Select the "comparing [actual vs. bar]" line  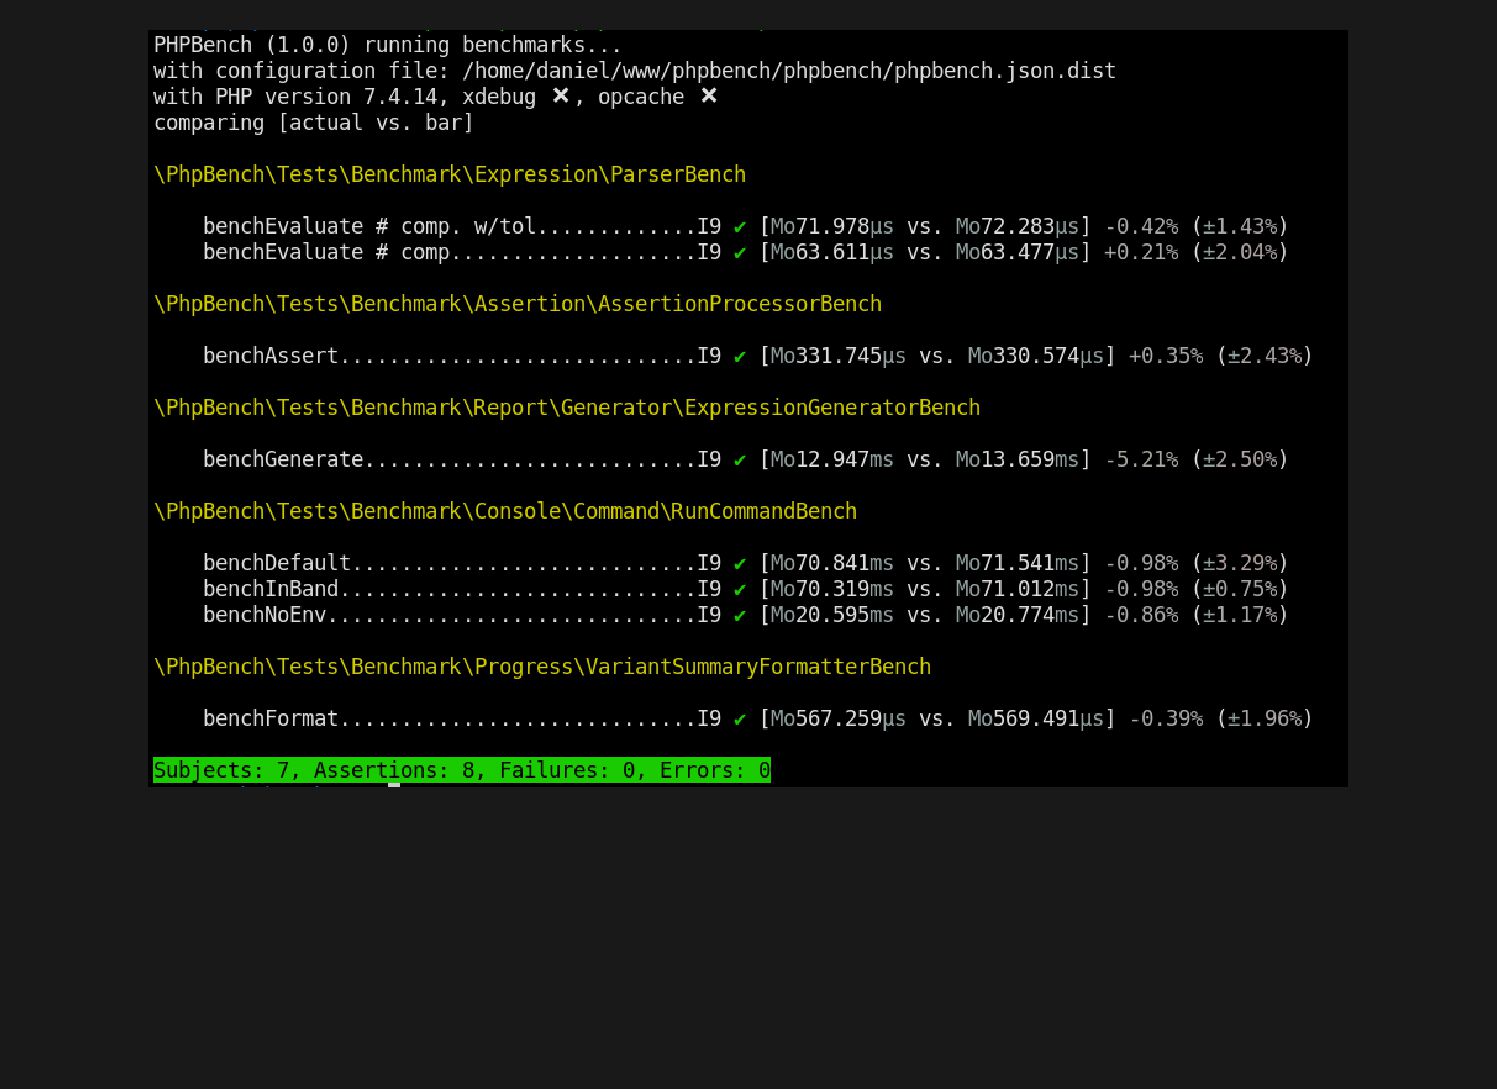pos(314,123)
